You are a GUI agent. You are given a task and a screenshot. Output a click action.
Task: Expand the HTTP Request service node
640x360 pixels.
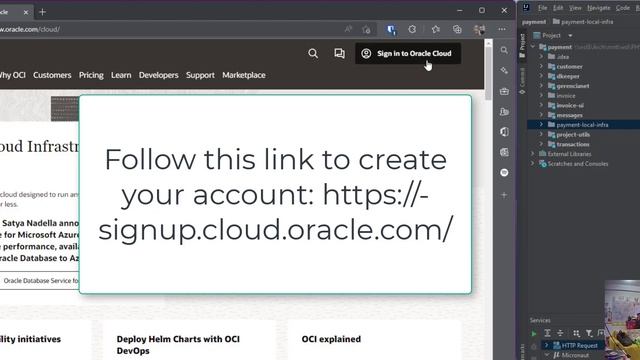[x=546, y=345]
